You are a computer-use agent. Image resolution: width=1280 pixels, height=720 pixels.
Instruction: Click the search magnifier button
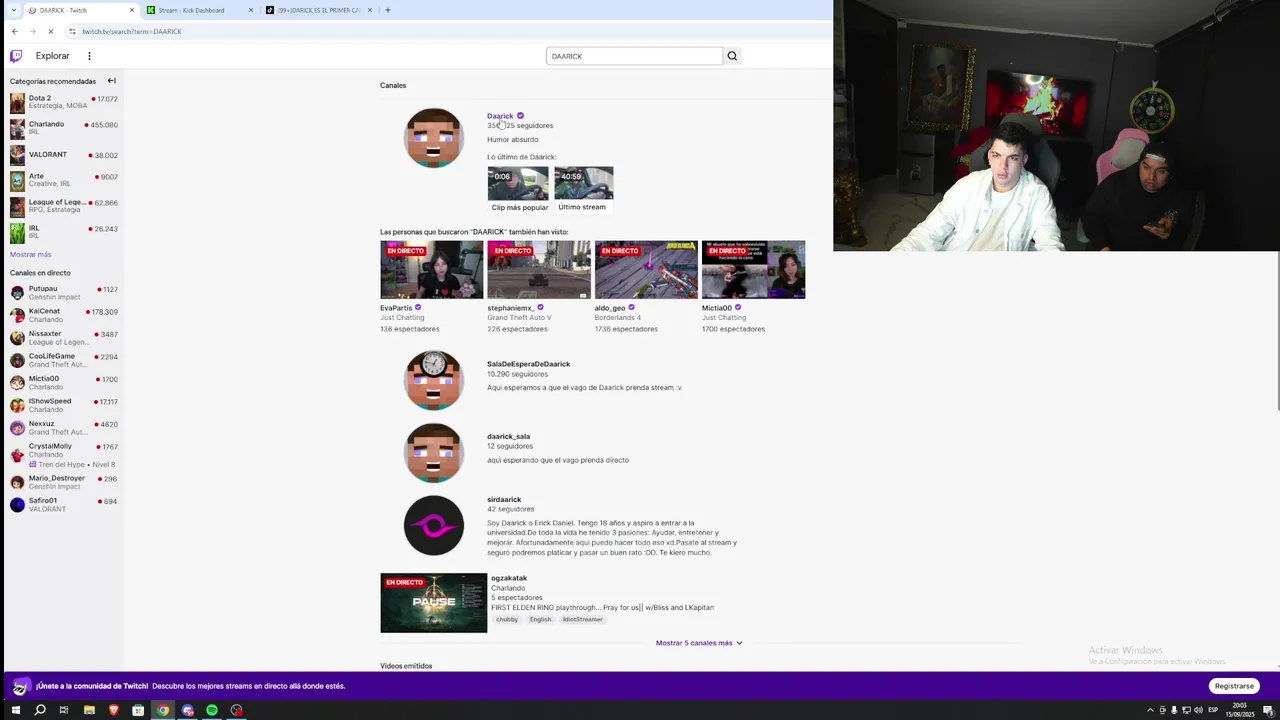pyautogui.click(x=732, y=56)
